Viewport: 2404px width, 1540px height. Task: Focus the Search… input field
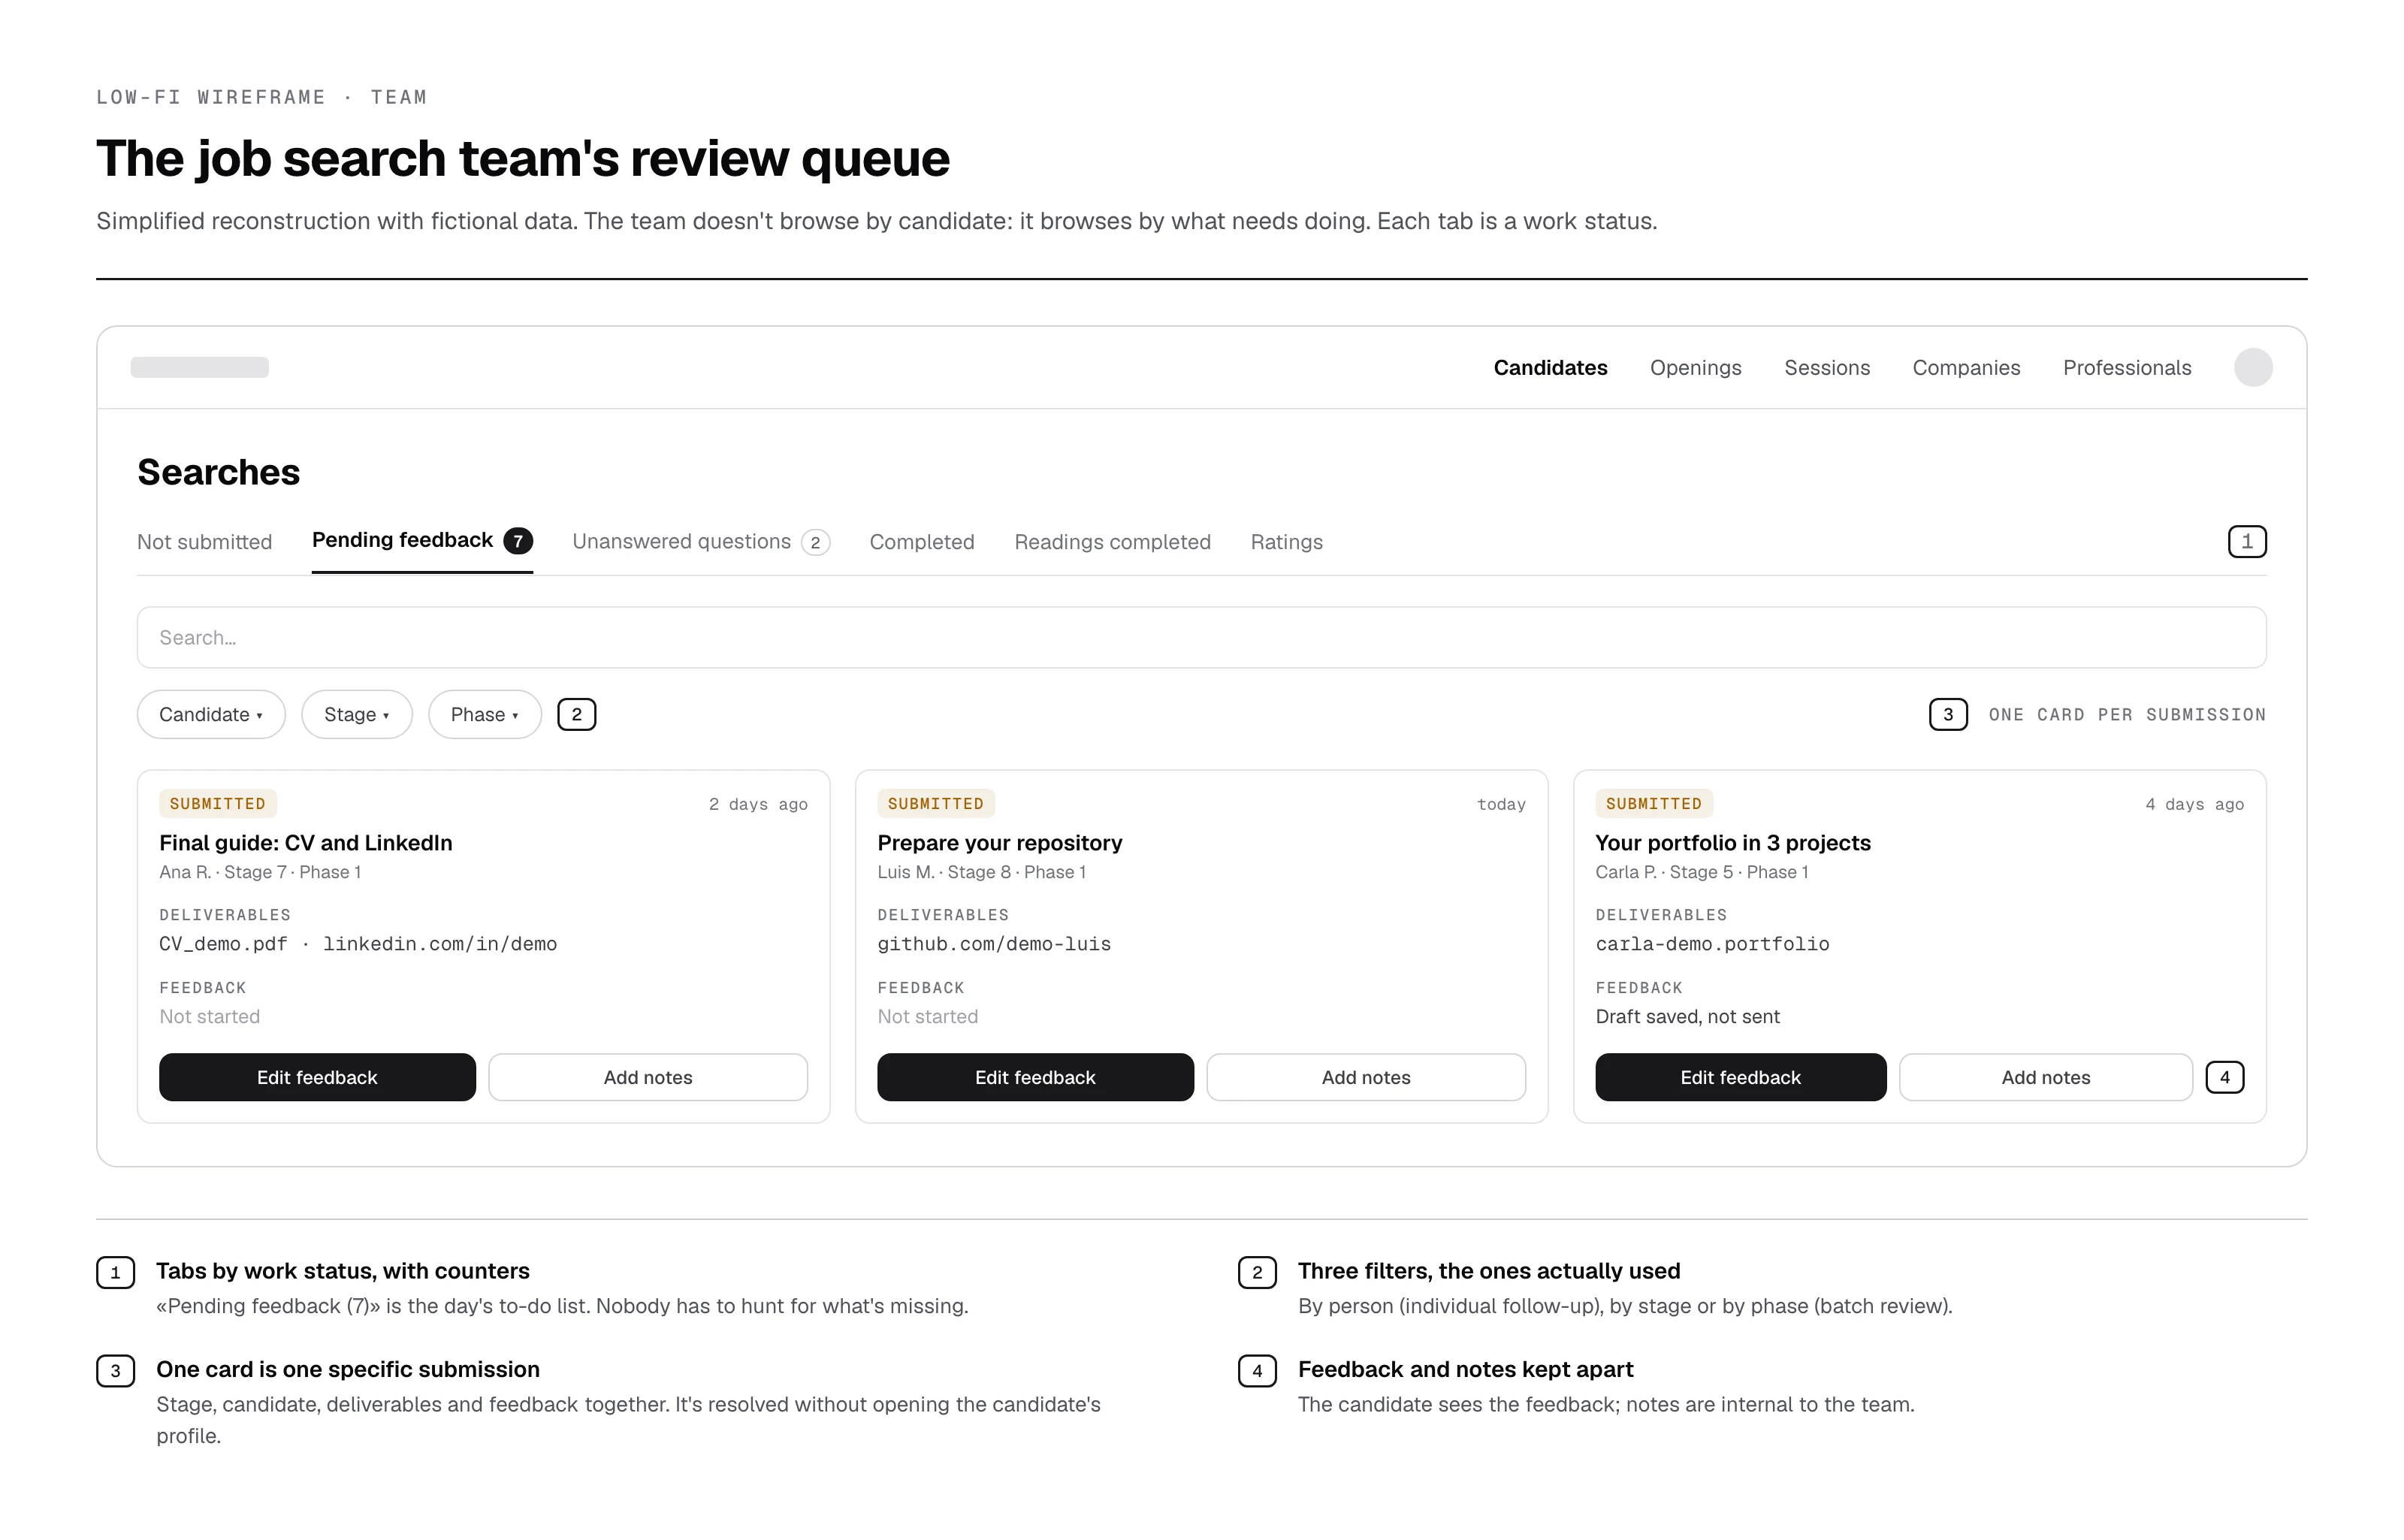point(1201,637)
